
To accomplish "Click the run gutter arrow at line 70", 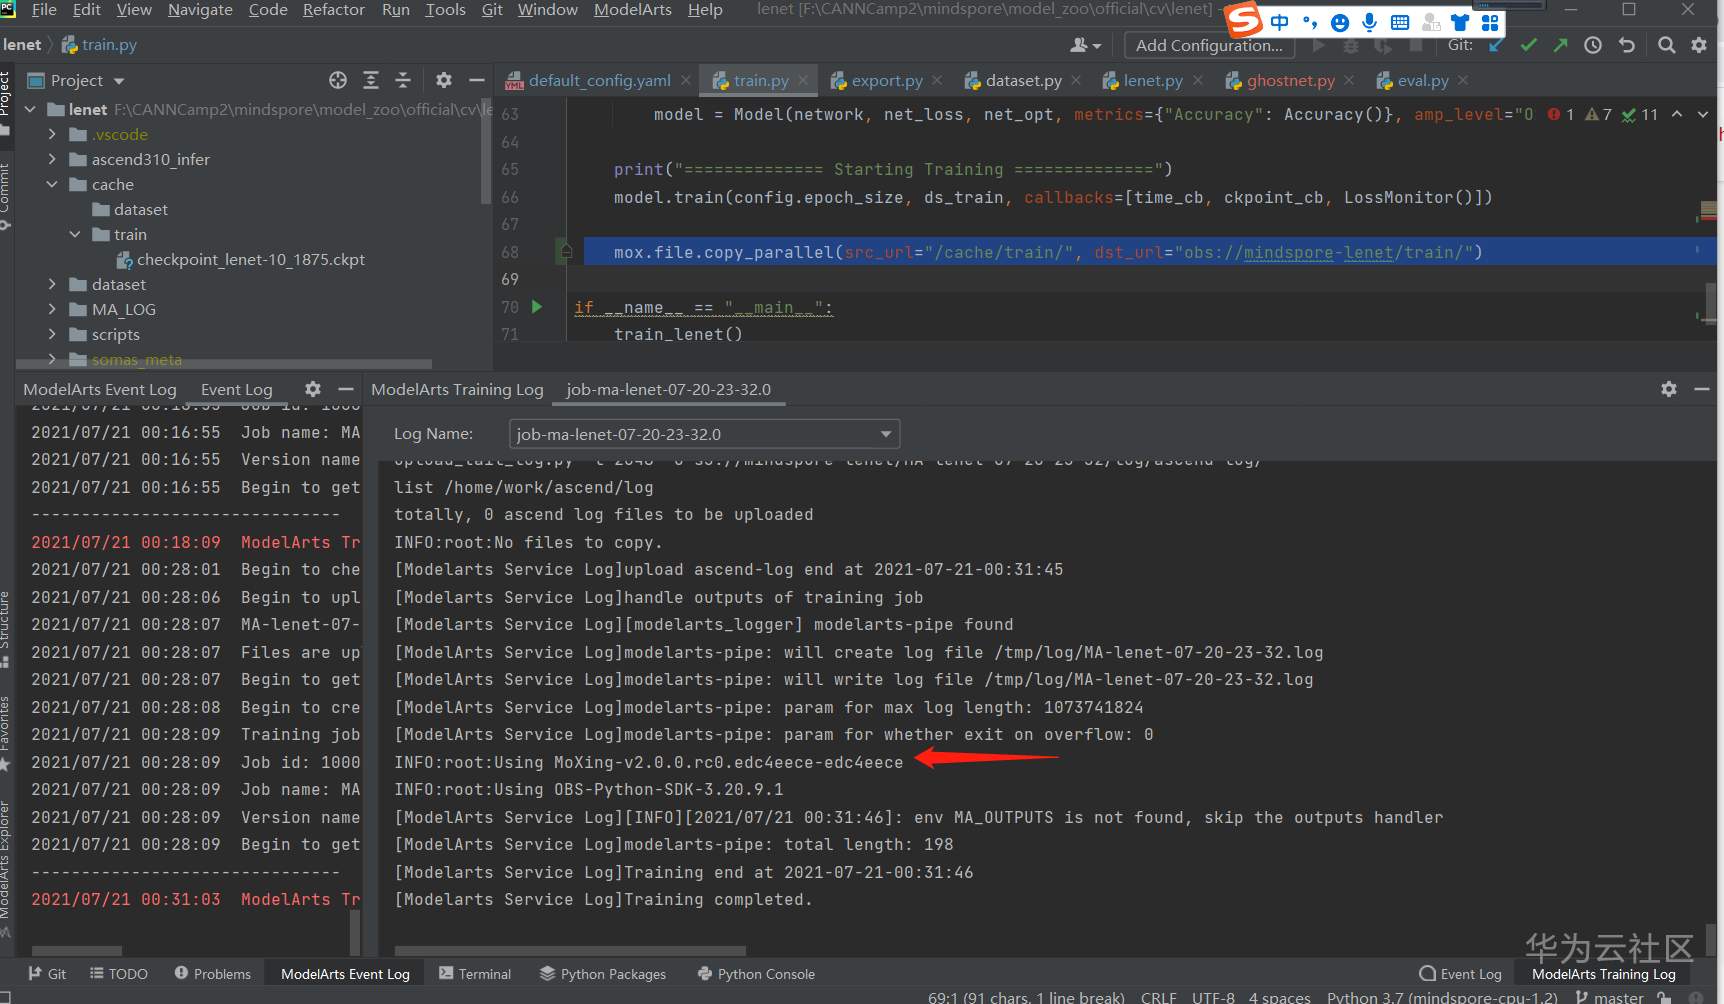I will pos(537,307).
